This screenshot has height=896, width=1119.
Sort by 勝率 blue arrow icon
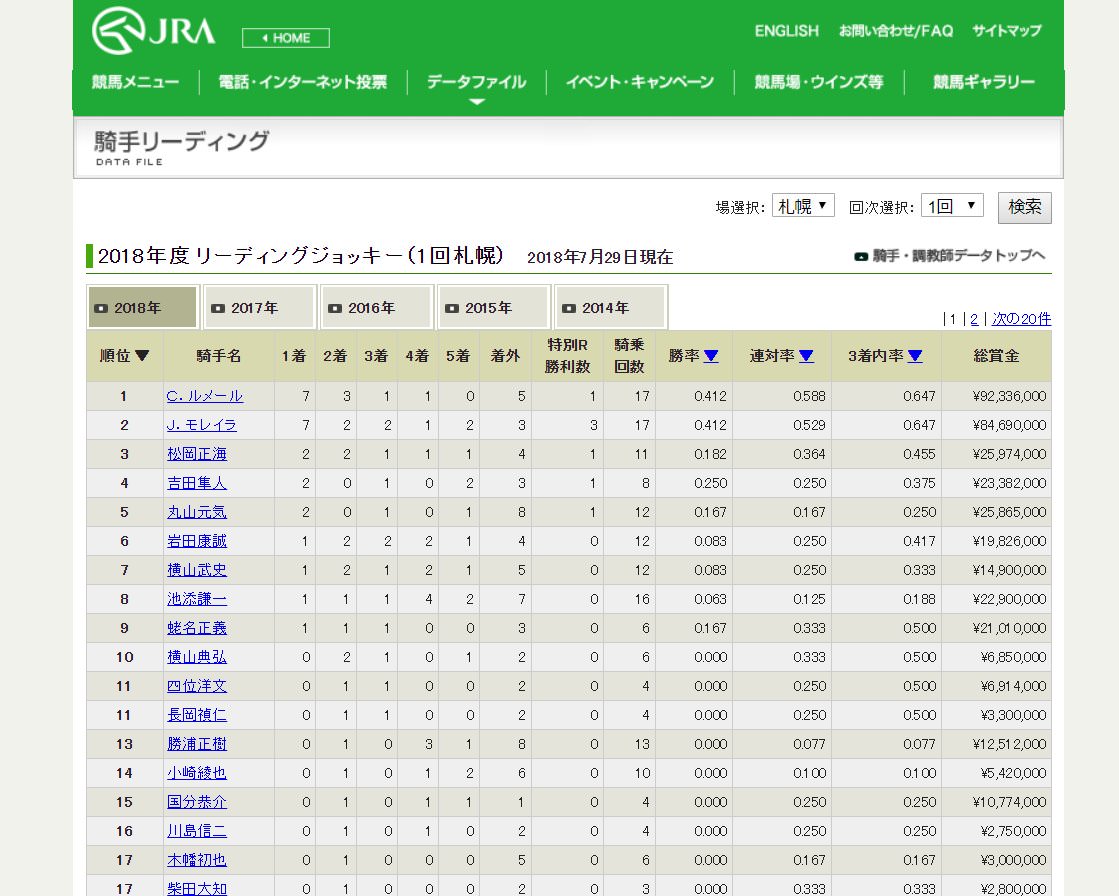[711, 355]
